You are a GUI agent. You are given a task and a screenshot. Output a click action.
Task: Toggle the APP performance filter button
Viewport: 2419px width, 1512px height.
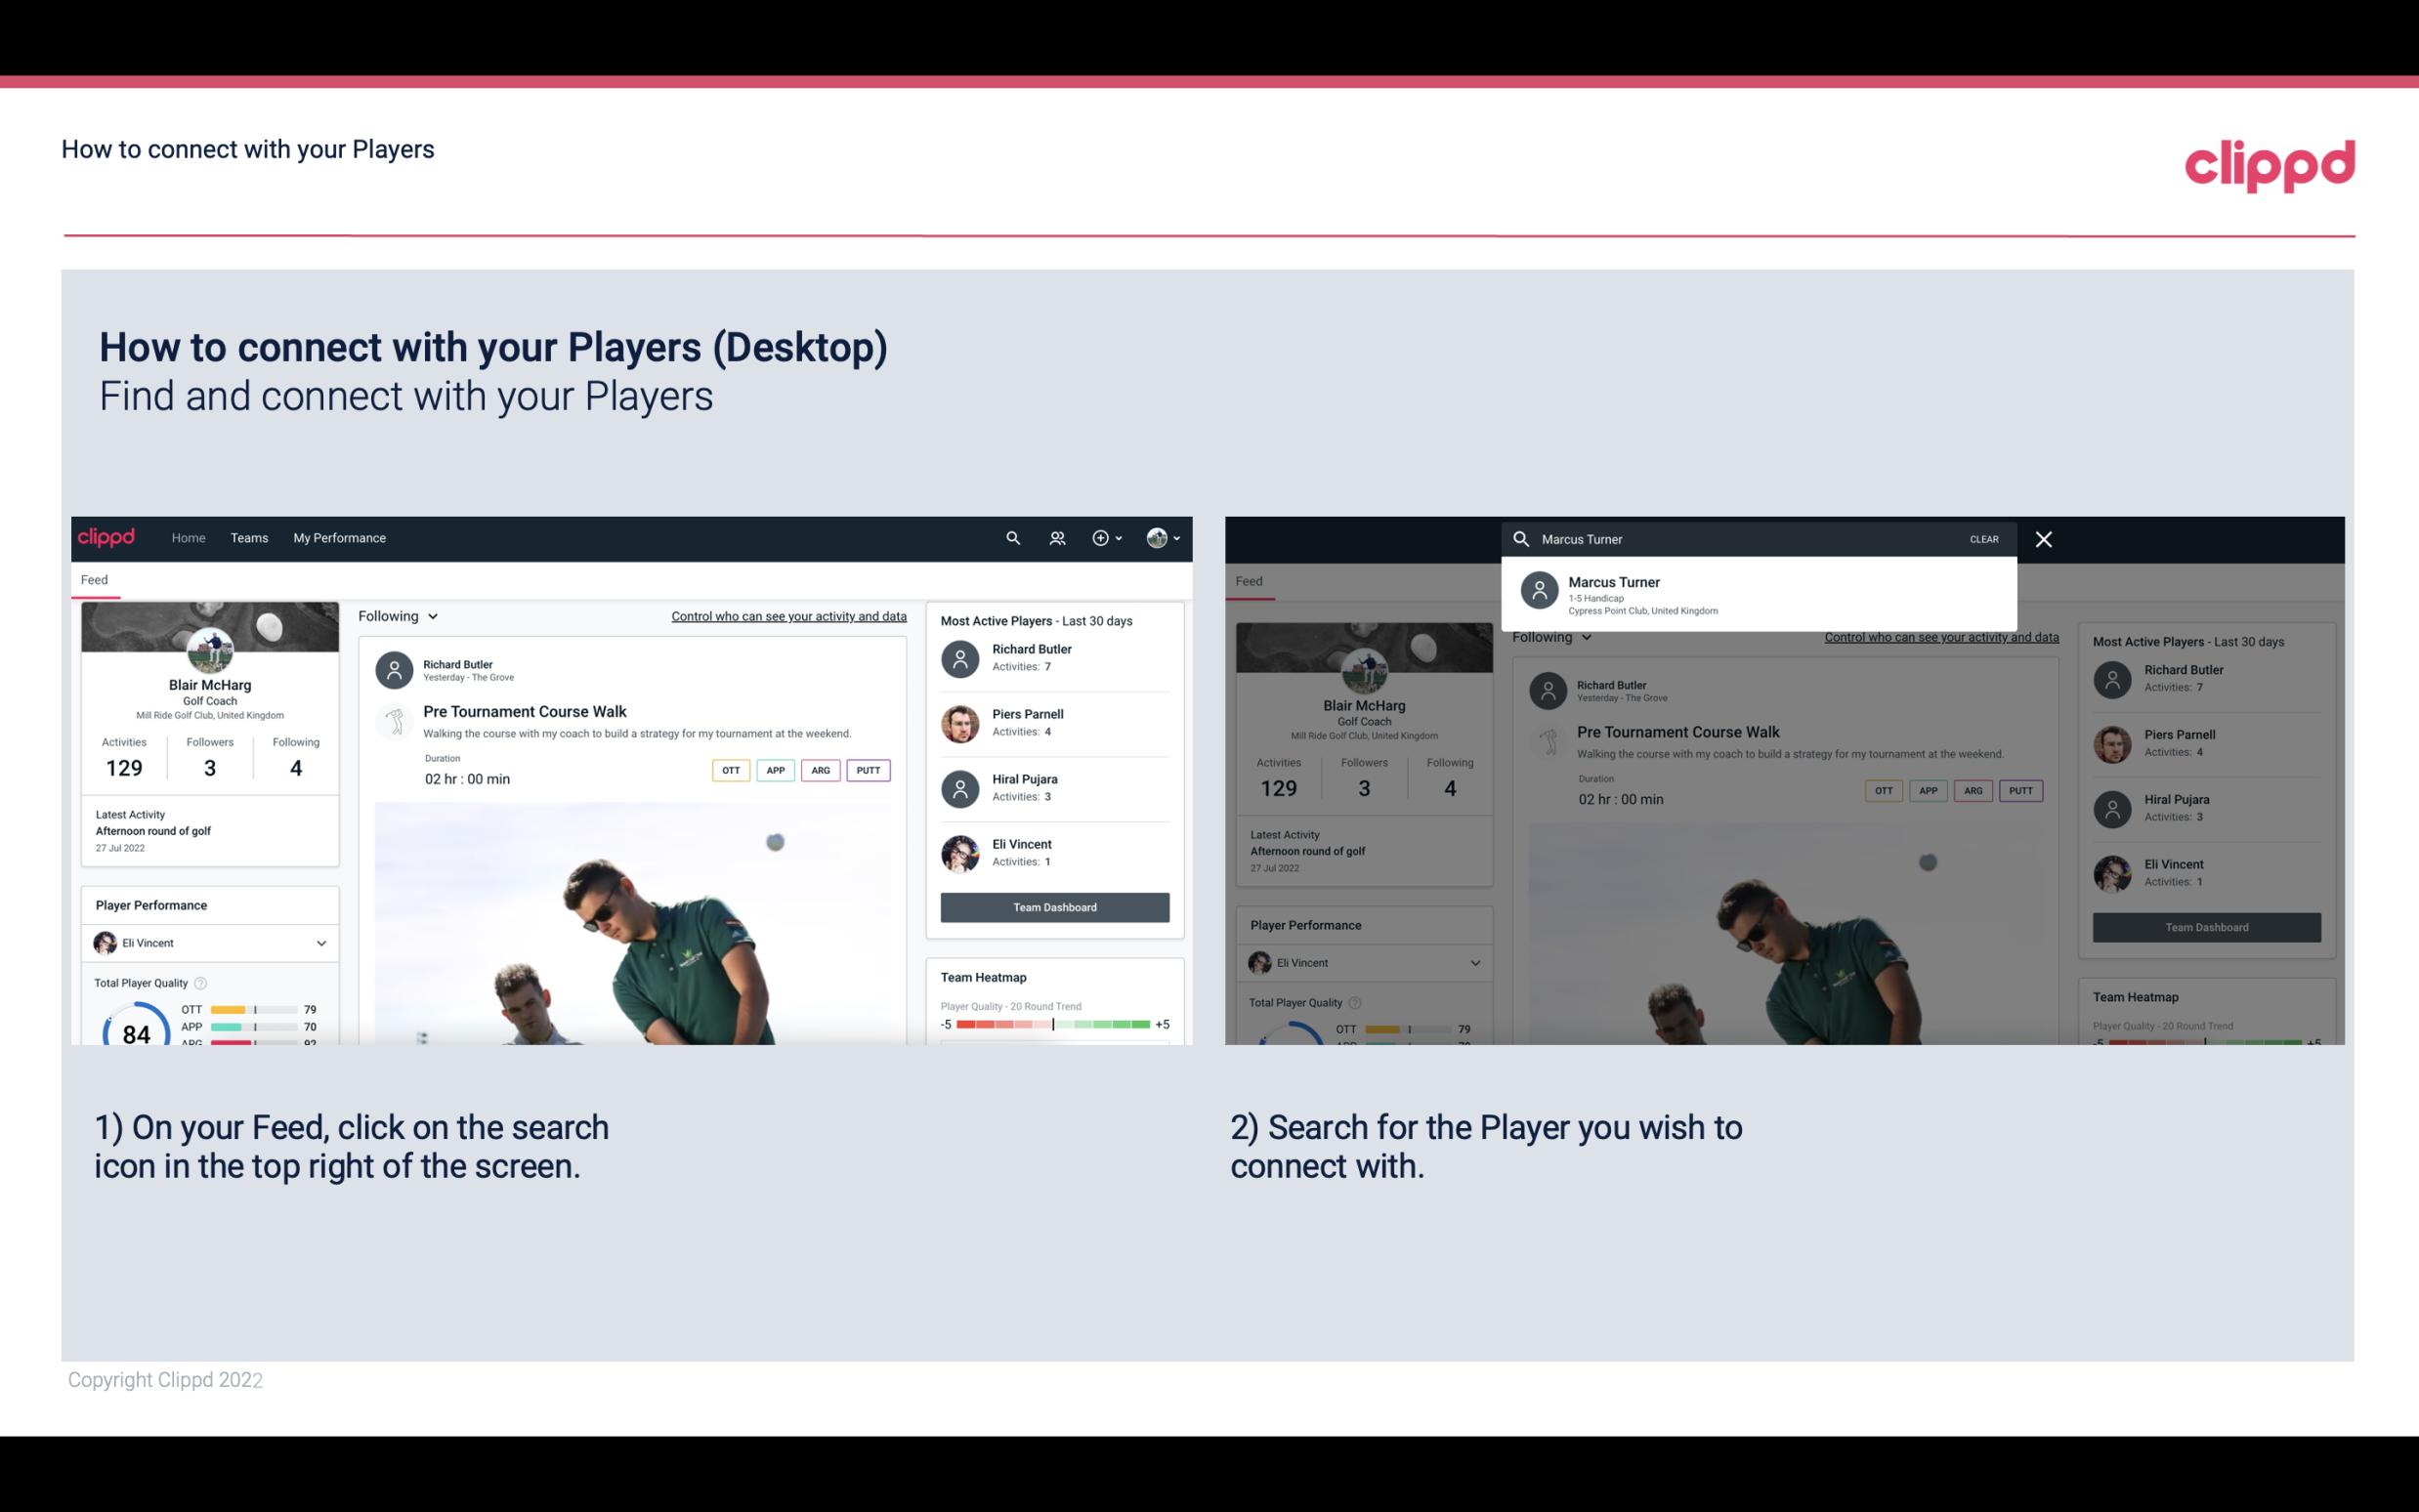[x=772, y=770]
